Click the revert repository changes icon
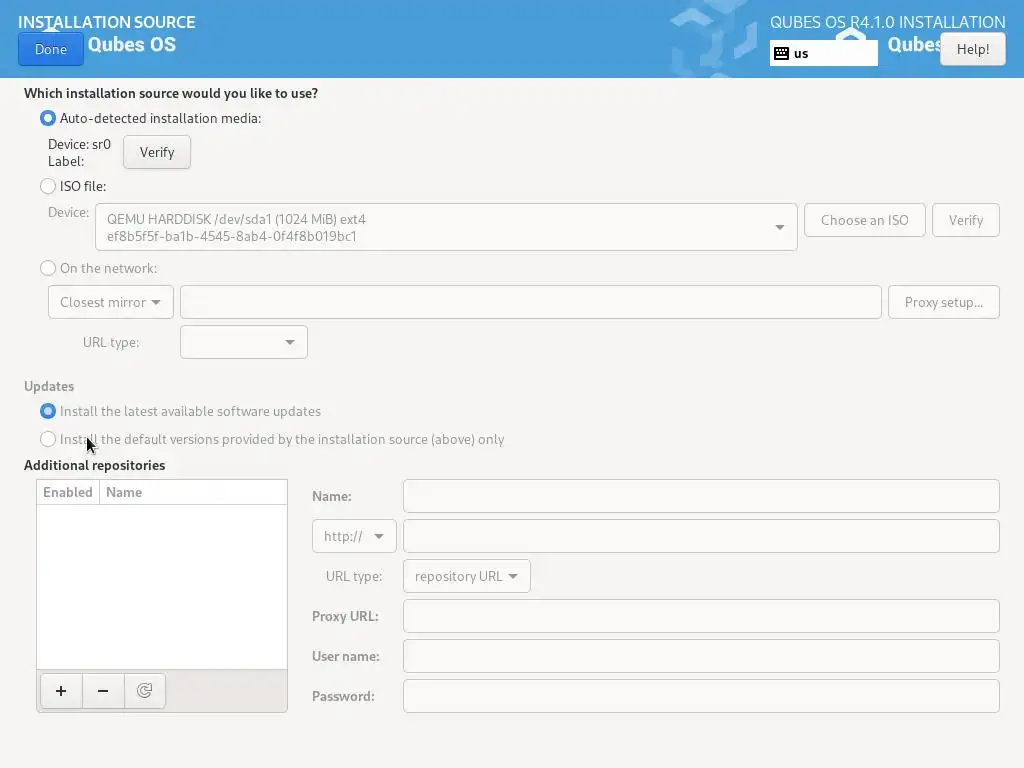 (144, 691)
